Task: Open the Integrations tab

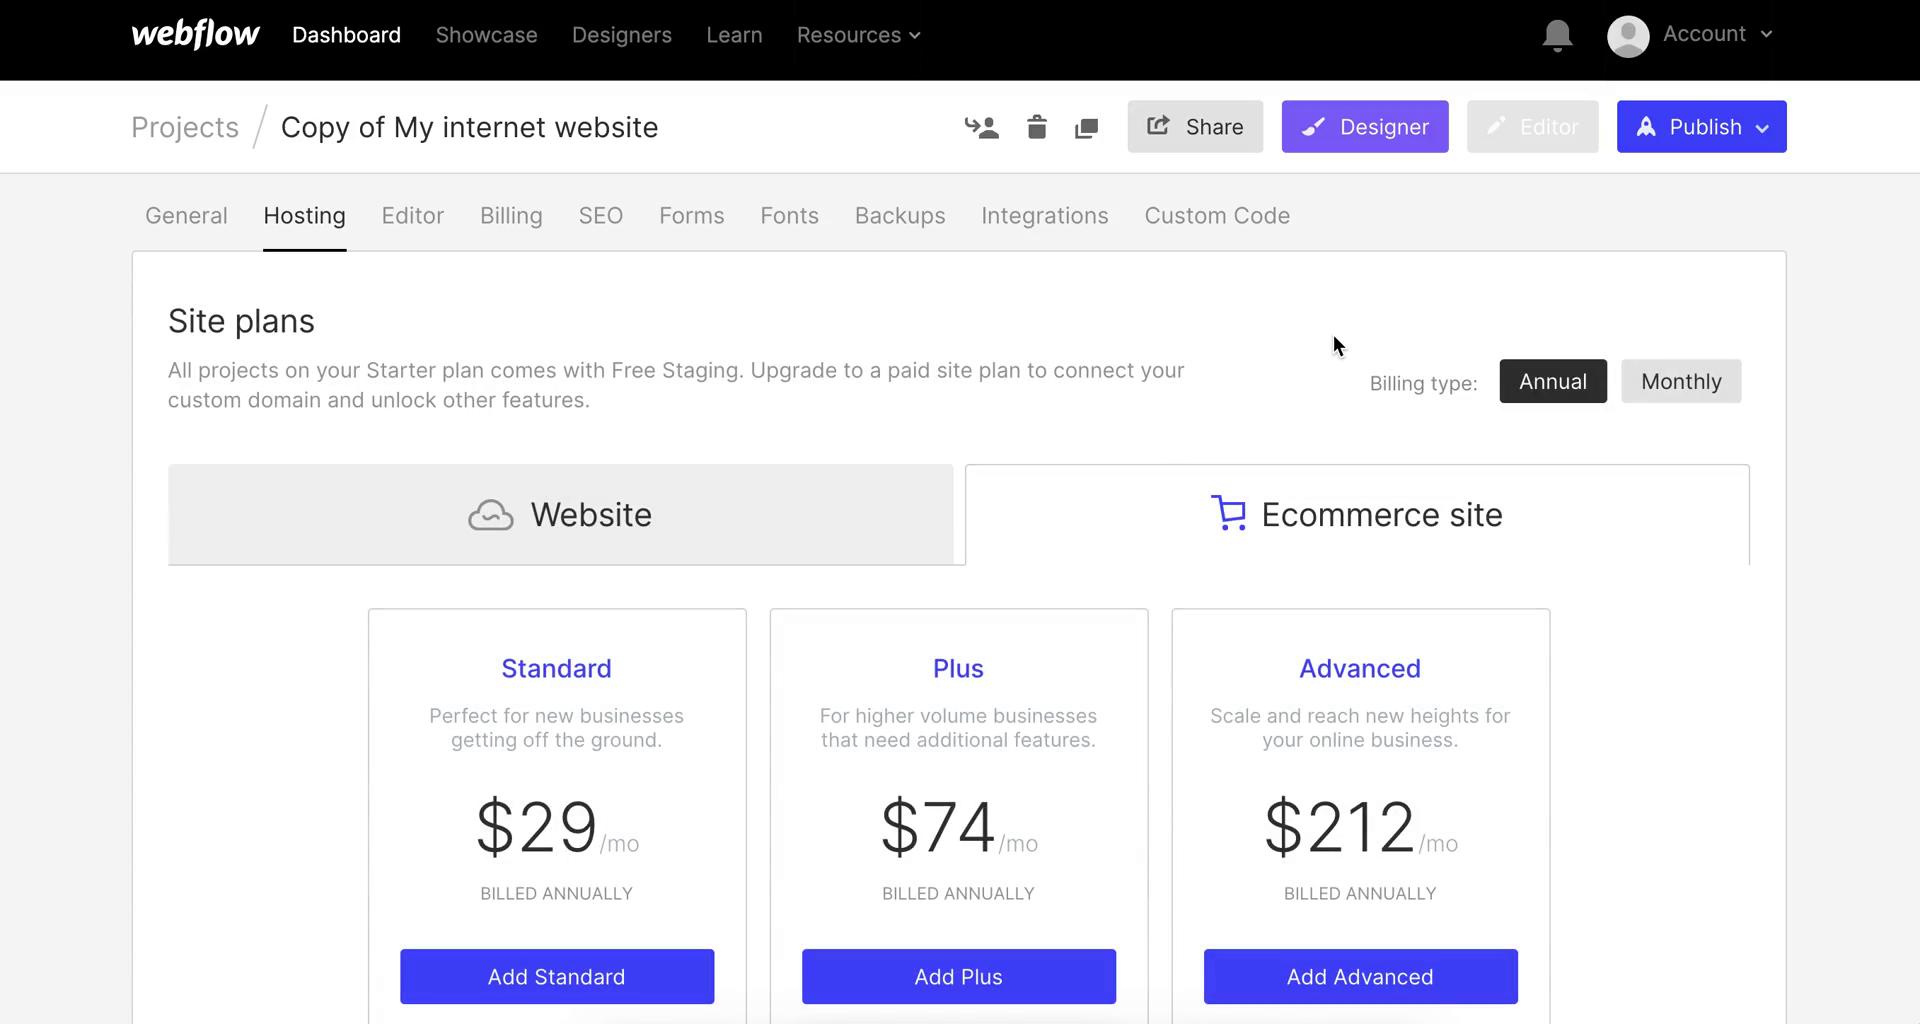Action: (1044, 216)
